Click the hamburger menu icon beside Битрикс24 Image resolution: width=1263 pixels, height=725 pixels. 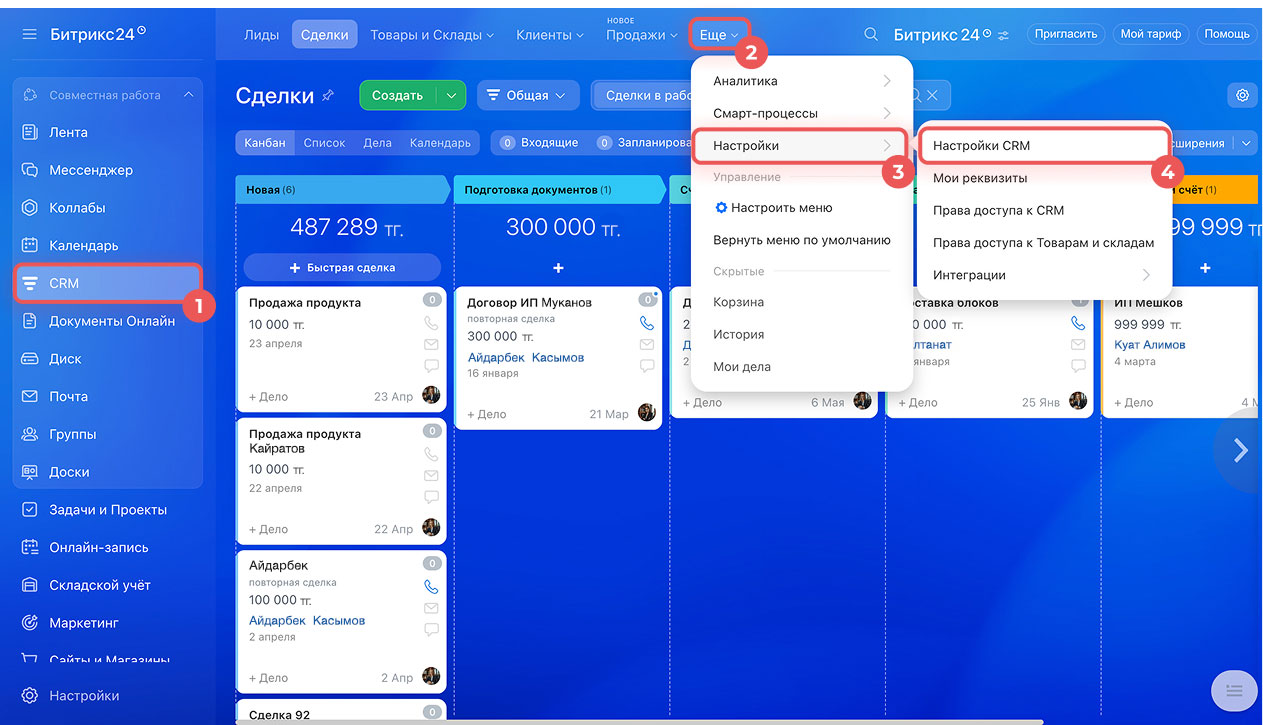coord(29,34)
